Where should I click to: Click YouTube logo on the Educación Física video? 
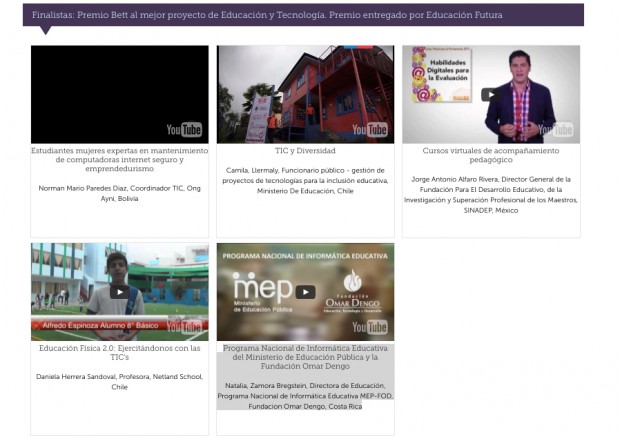184,327
